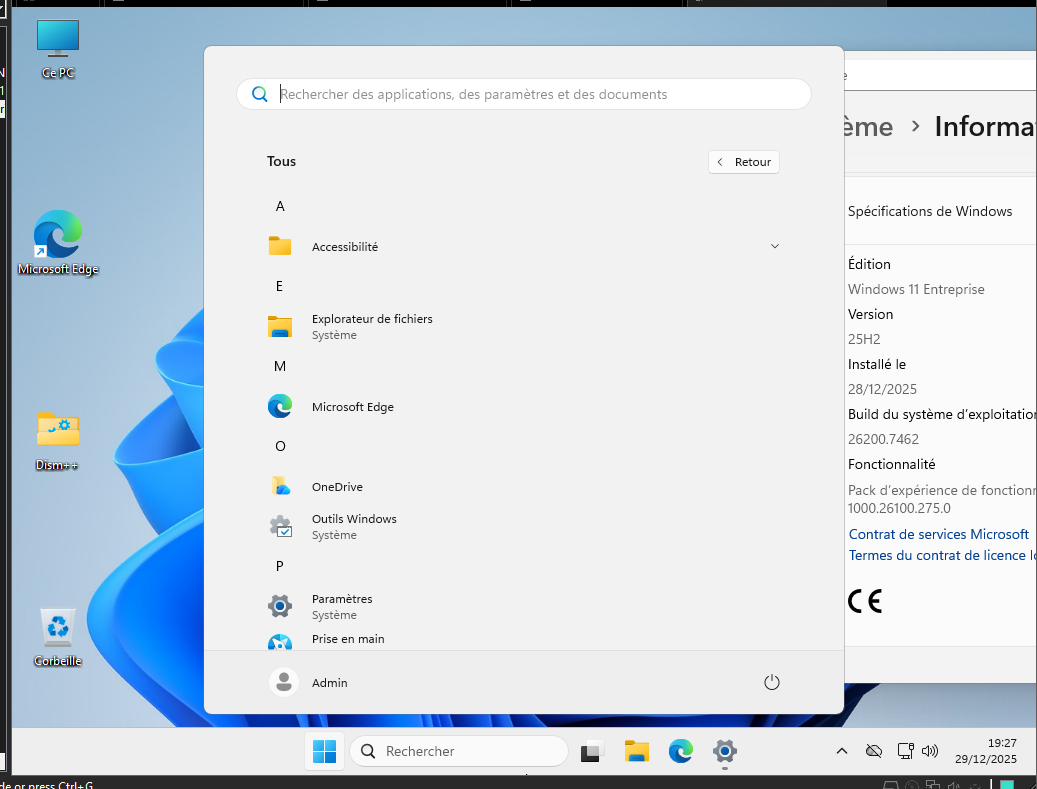Open Contrat de services Microsoft link
Image resolution: width=1037 pixels, height=789 pixels.
[938, 534]
